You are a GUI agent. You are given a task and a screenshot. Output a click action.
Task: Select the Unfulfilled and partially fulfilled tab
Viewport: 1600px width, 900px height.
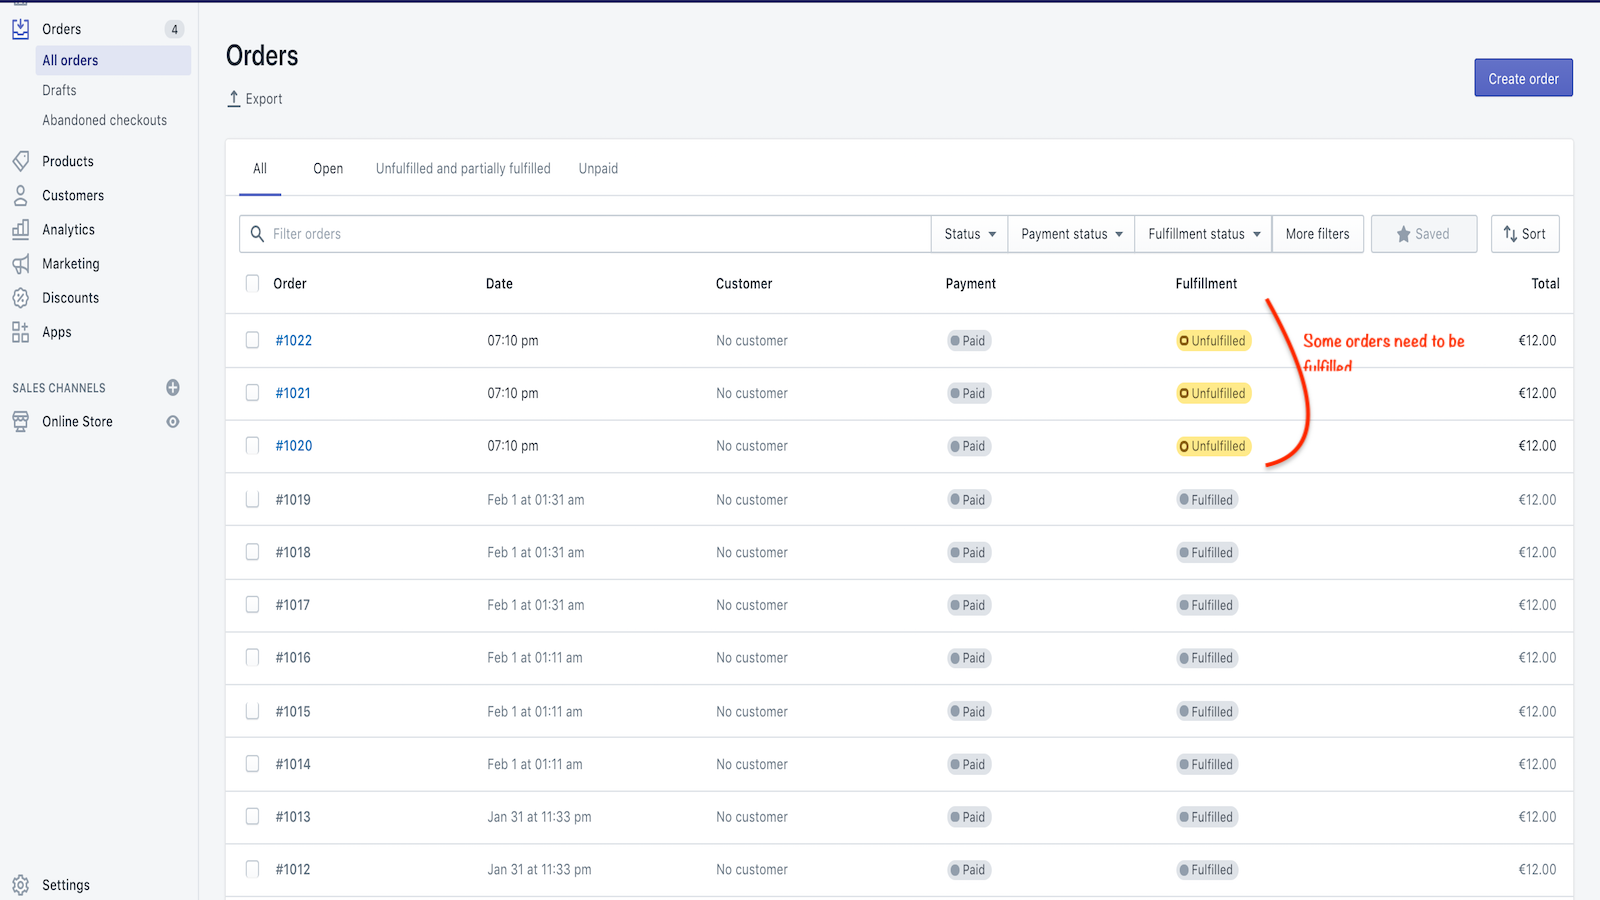[x=463, y=169]
